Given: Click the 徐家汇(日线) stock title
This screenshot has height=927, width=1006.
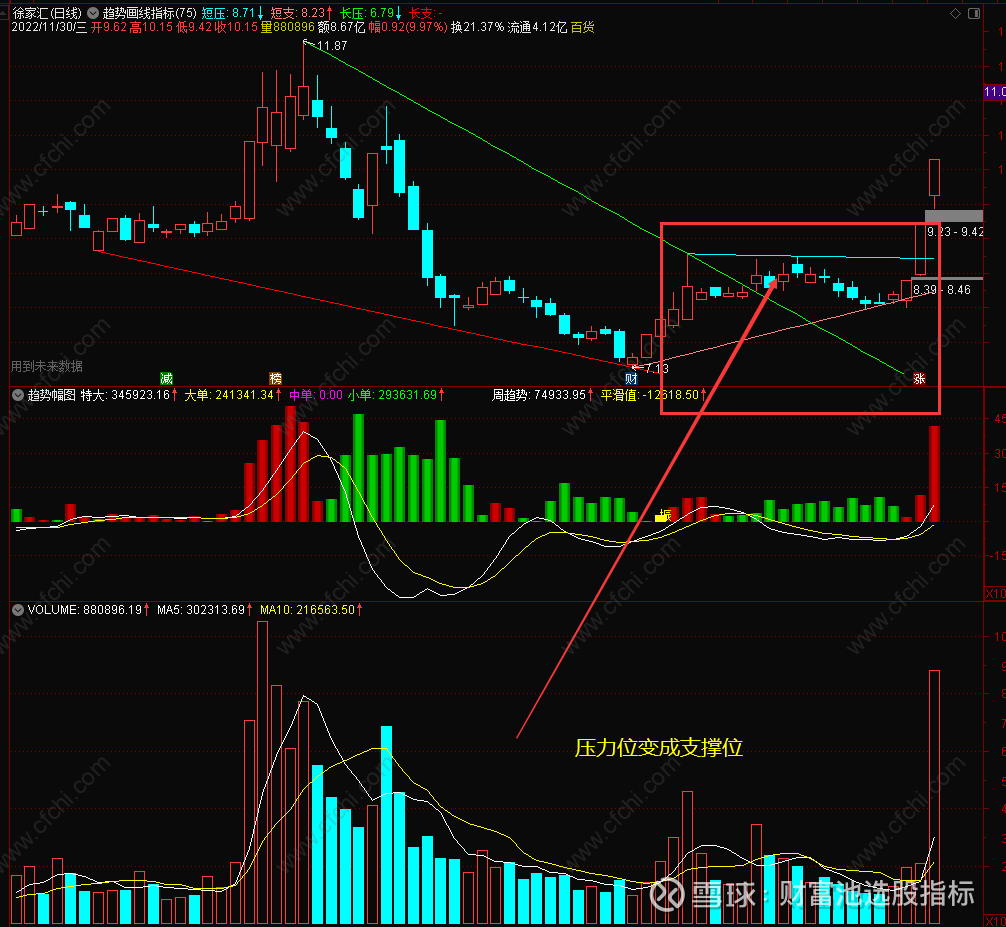Looking at the screenshot, I should pyautogui.click(x=47, y=13).
